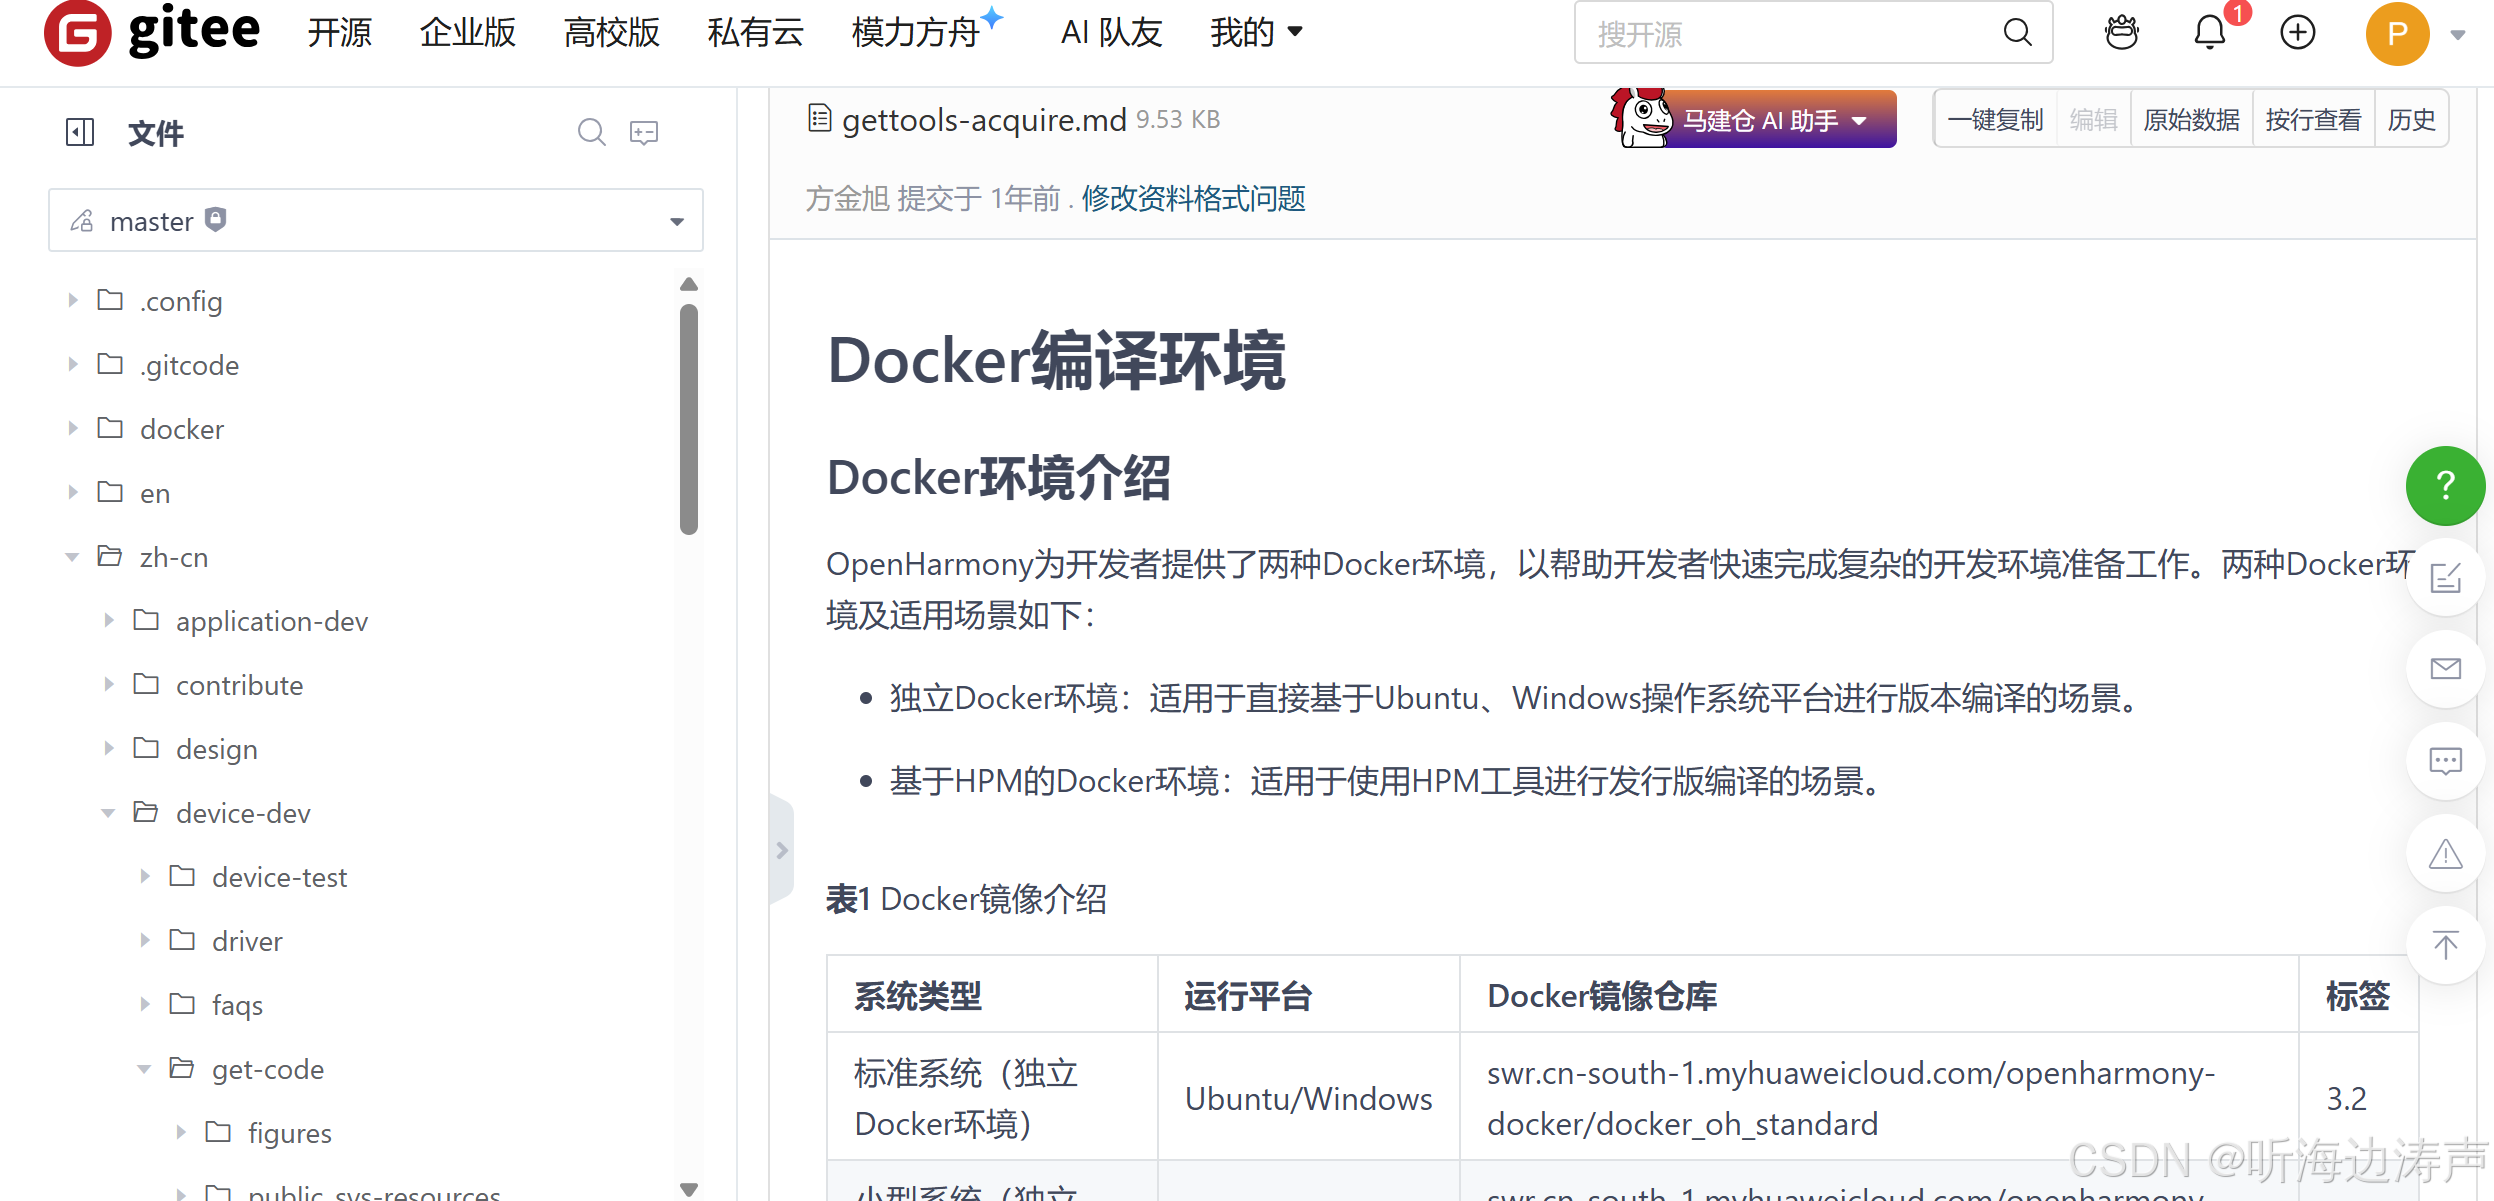Screen dimensions: 2494x1201
Task: Click the comment panel icon beside file search
Action: (x=644, y=132)
